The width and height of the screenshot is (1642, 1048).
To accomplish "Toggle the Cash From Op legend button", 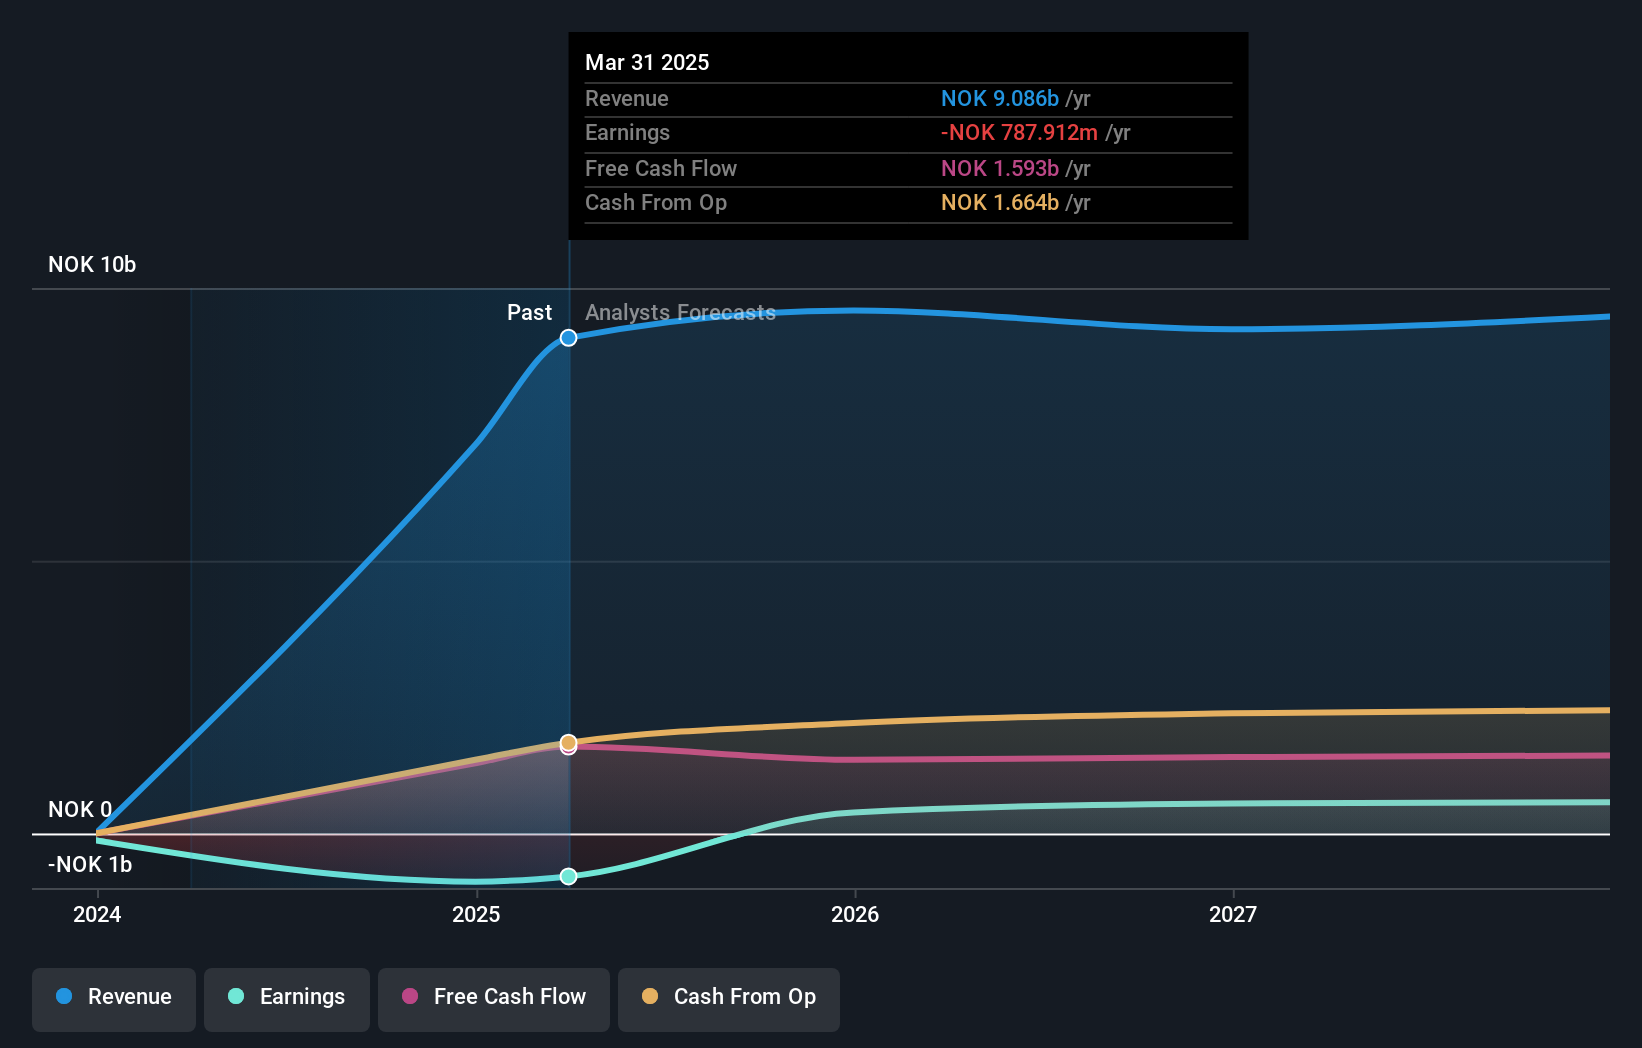I will (729, 999).
